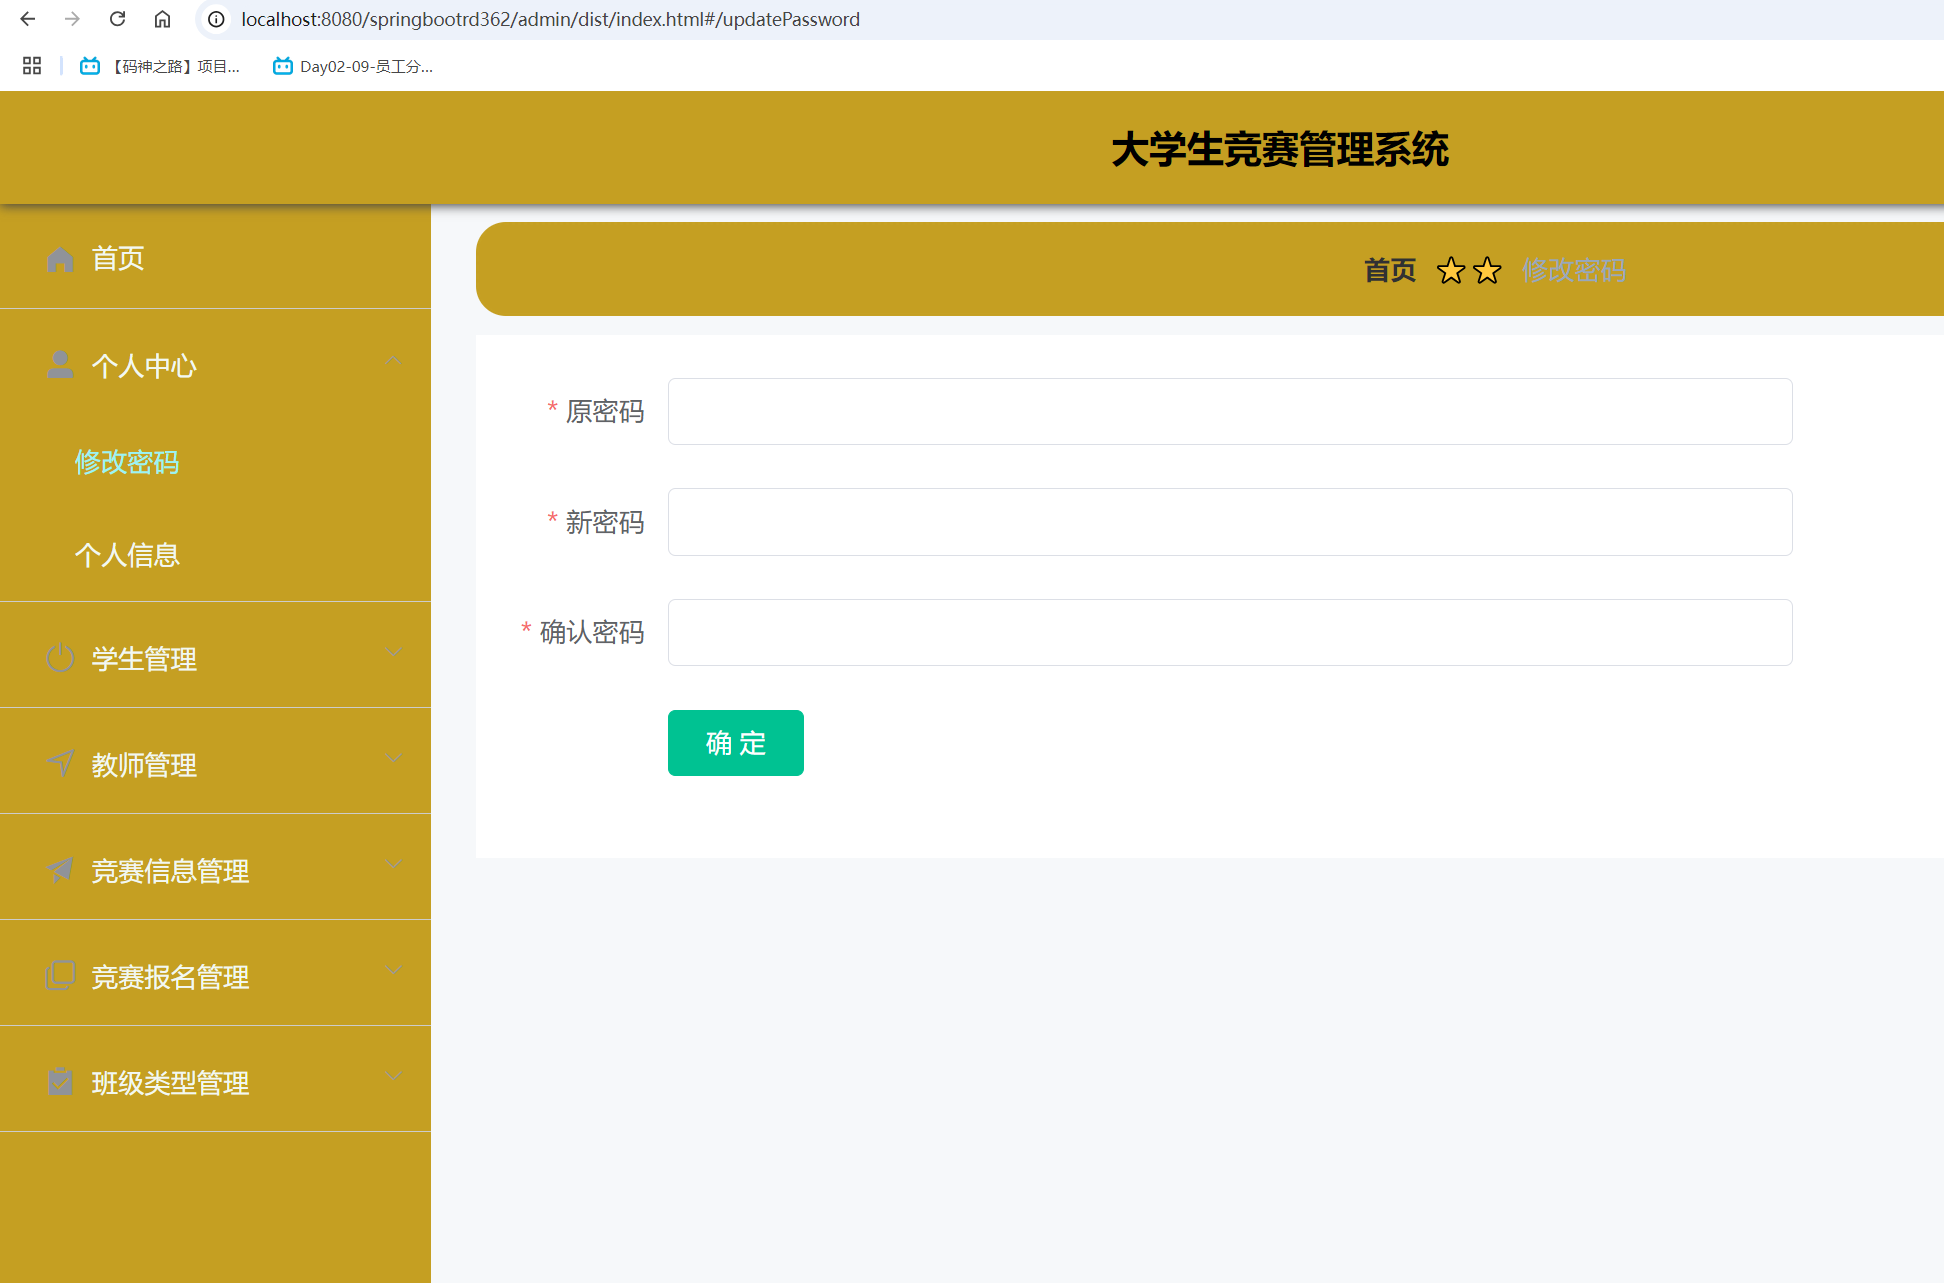Click the power icon beside 学生管理
The height and width of the screenshot is (1283, 1944).
pyautogui.click(x=60, y=658)
